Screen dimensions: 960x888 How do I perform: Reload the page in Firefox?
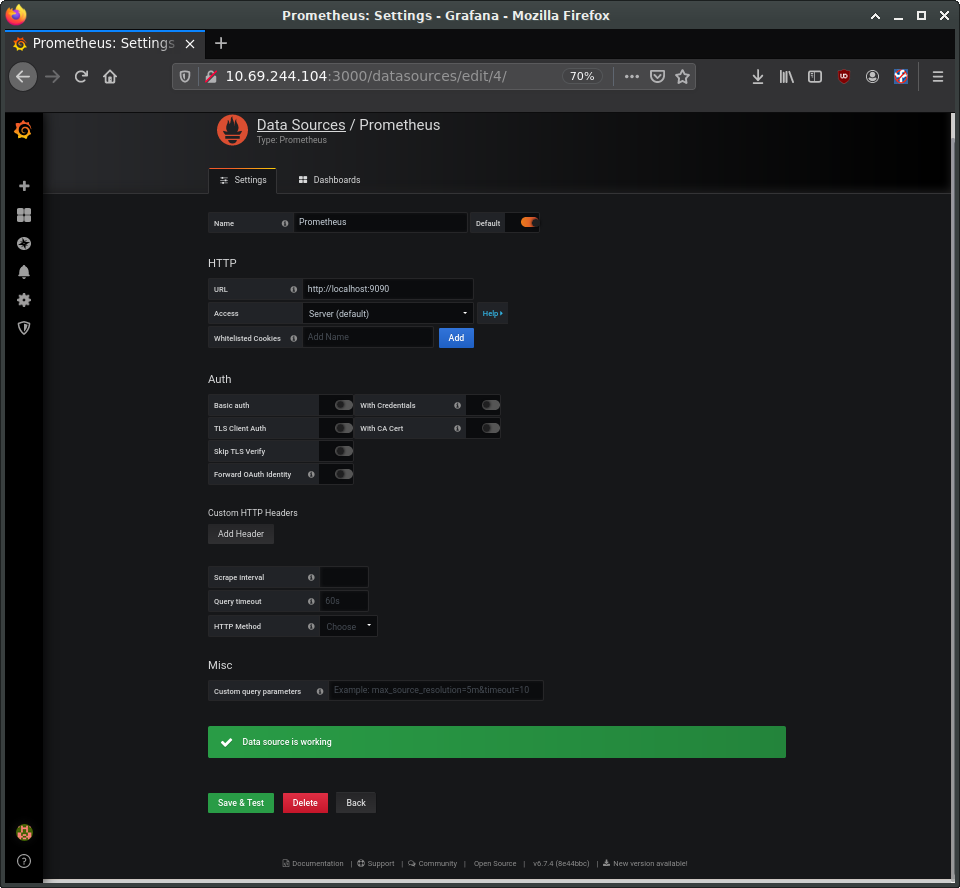[x=81, y=77]
